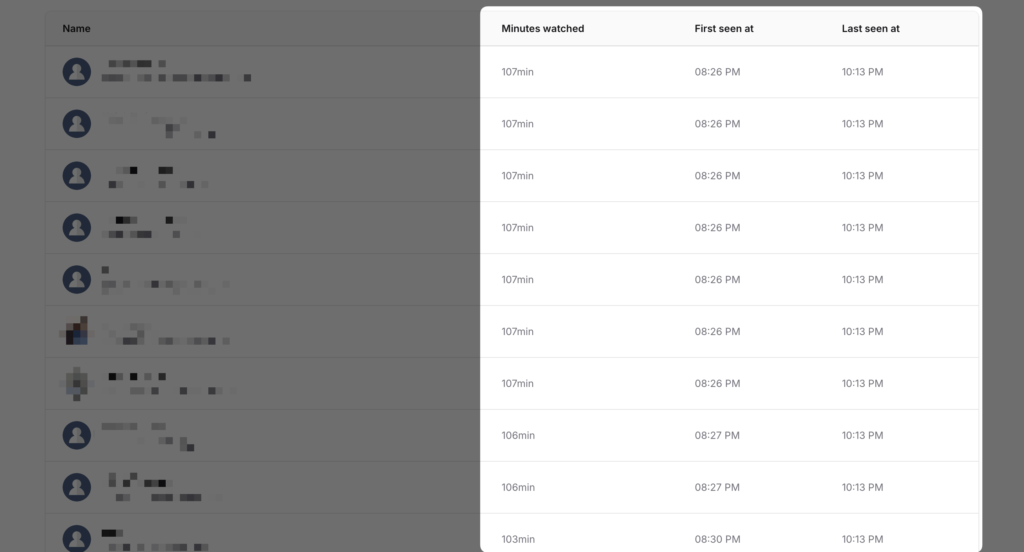Click the ninth row's default avatar icon
Screen dimensions: 1024x552
click(76, 487)
